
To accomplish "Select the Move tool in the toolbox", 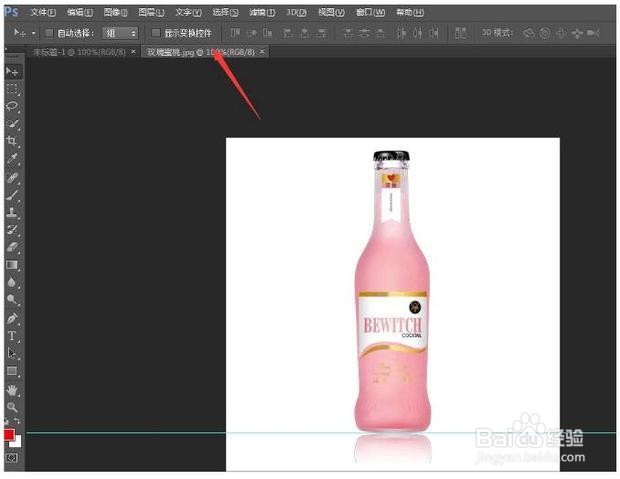I will (x=12, y=72).
